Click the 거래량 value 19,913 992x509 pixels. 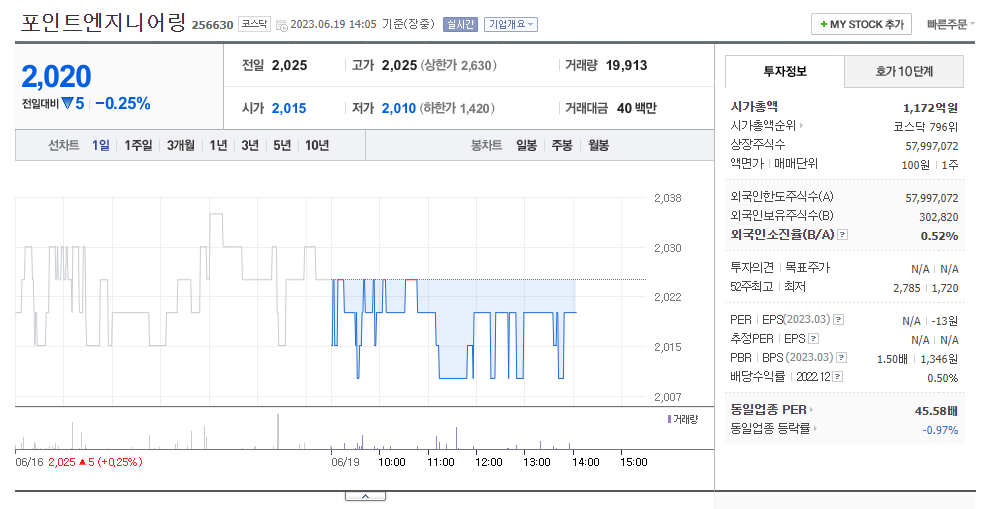click(x=626, y=65)
